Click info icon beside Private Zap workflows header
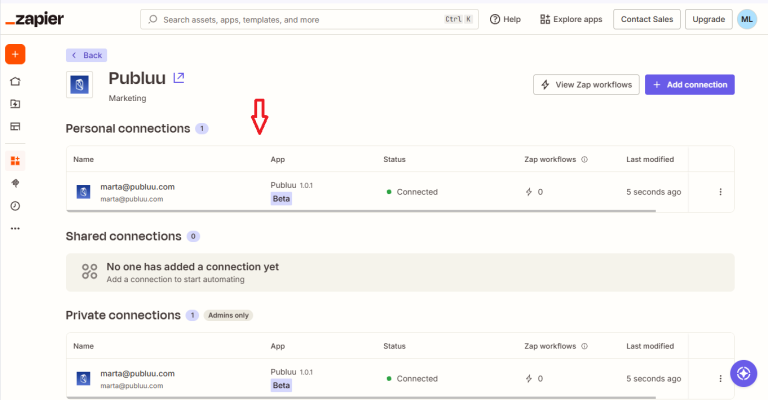 pyautogui.click(x=584, y=346)
